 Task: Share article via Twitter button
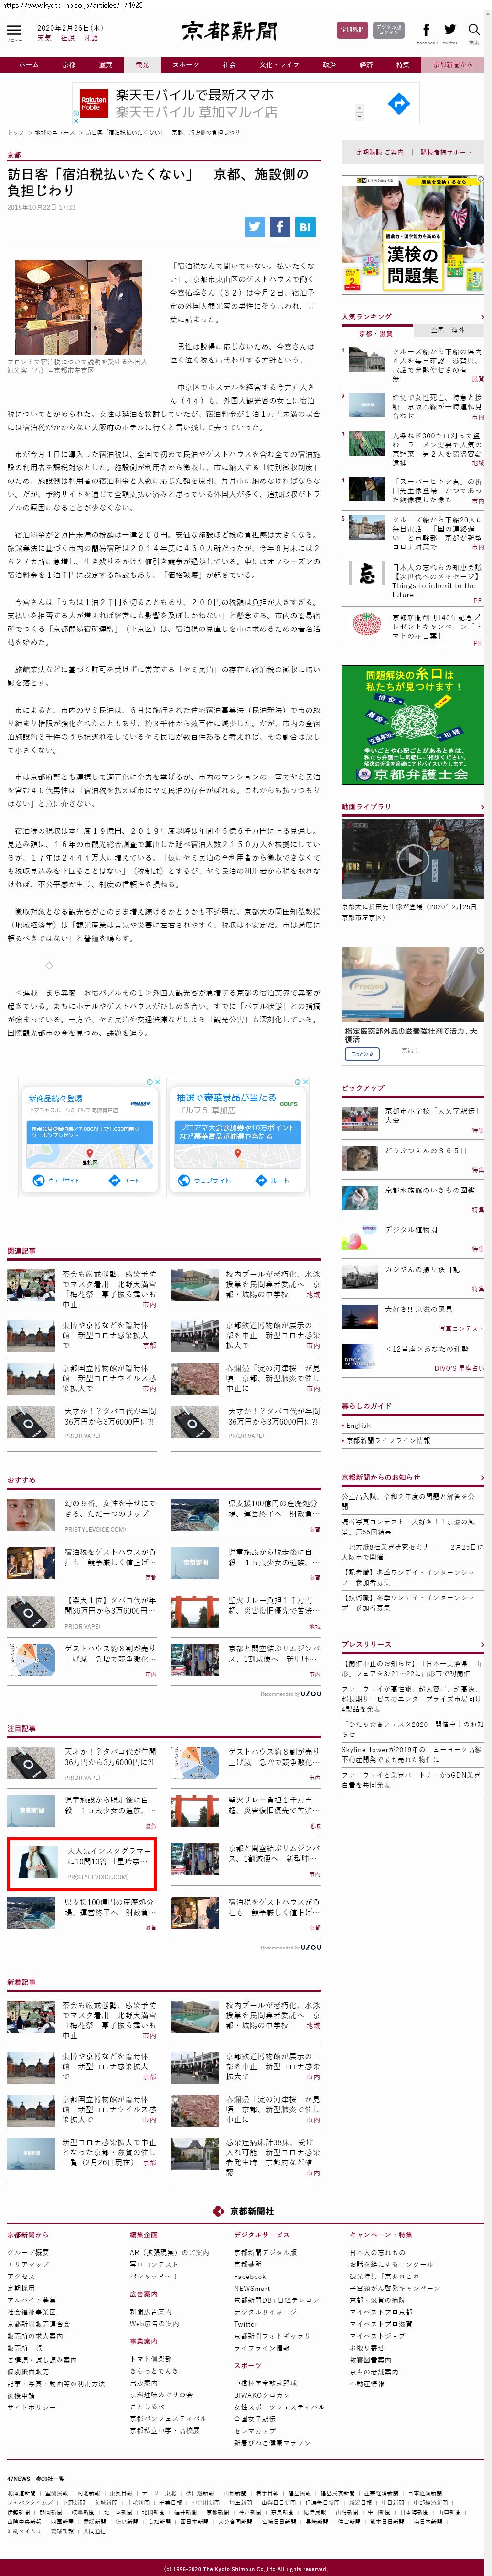point(254,227)
